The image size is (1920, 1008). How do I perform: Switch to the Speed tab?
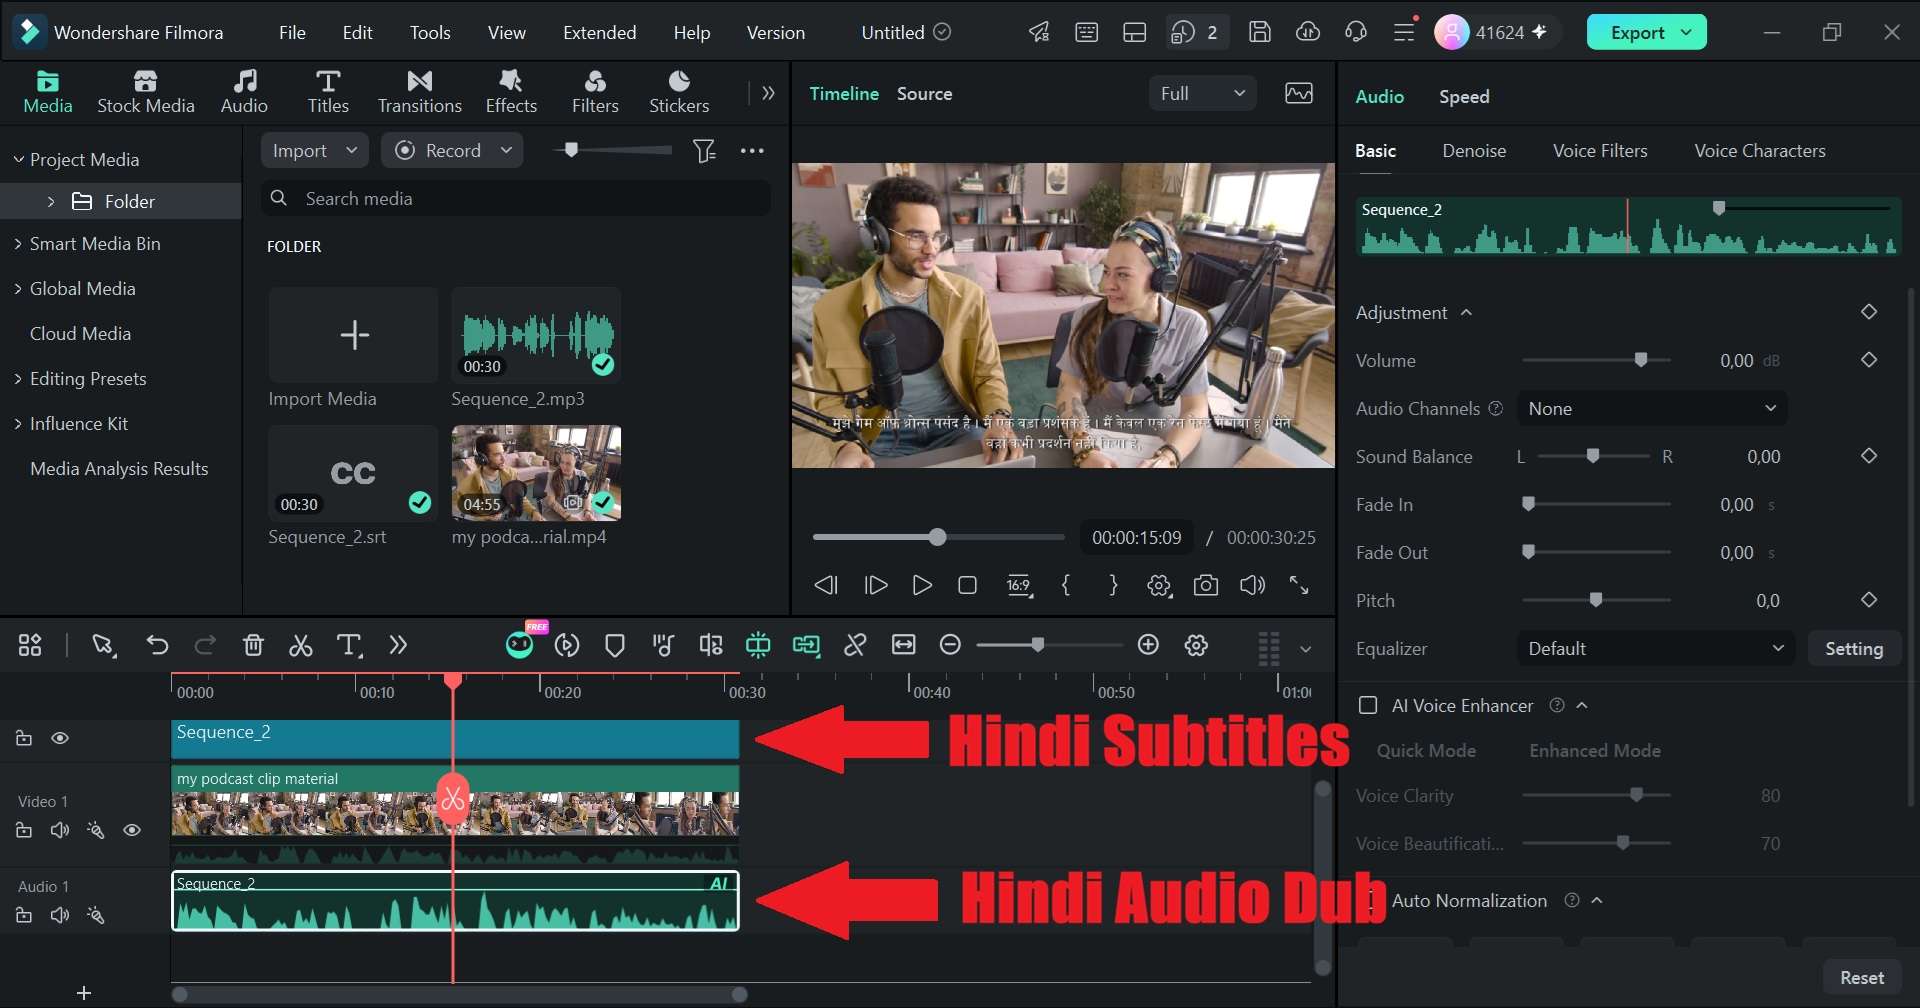pos(1464,96)
